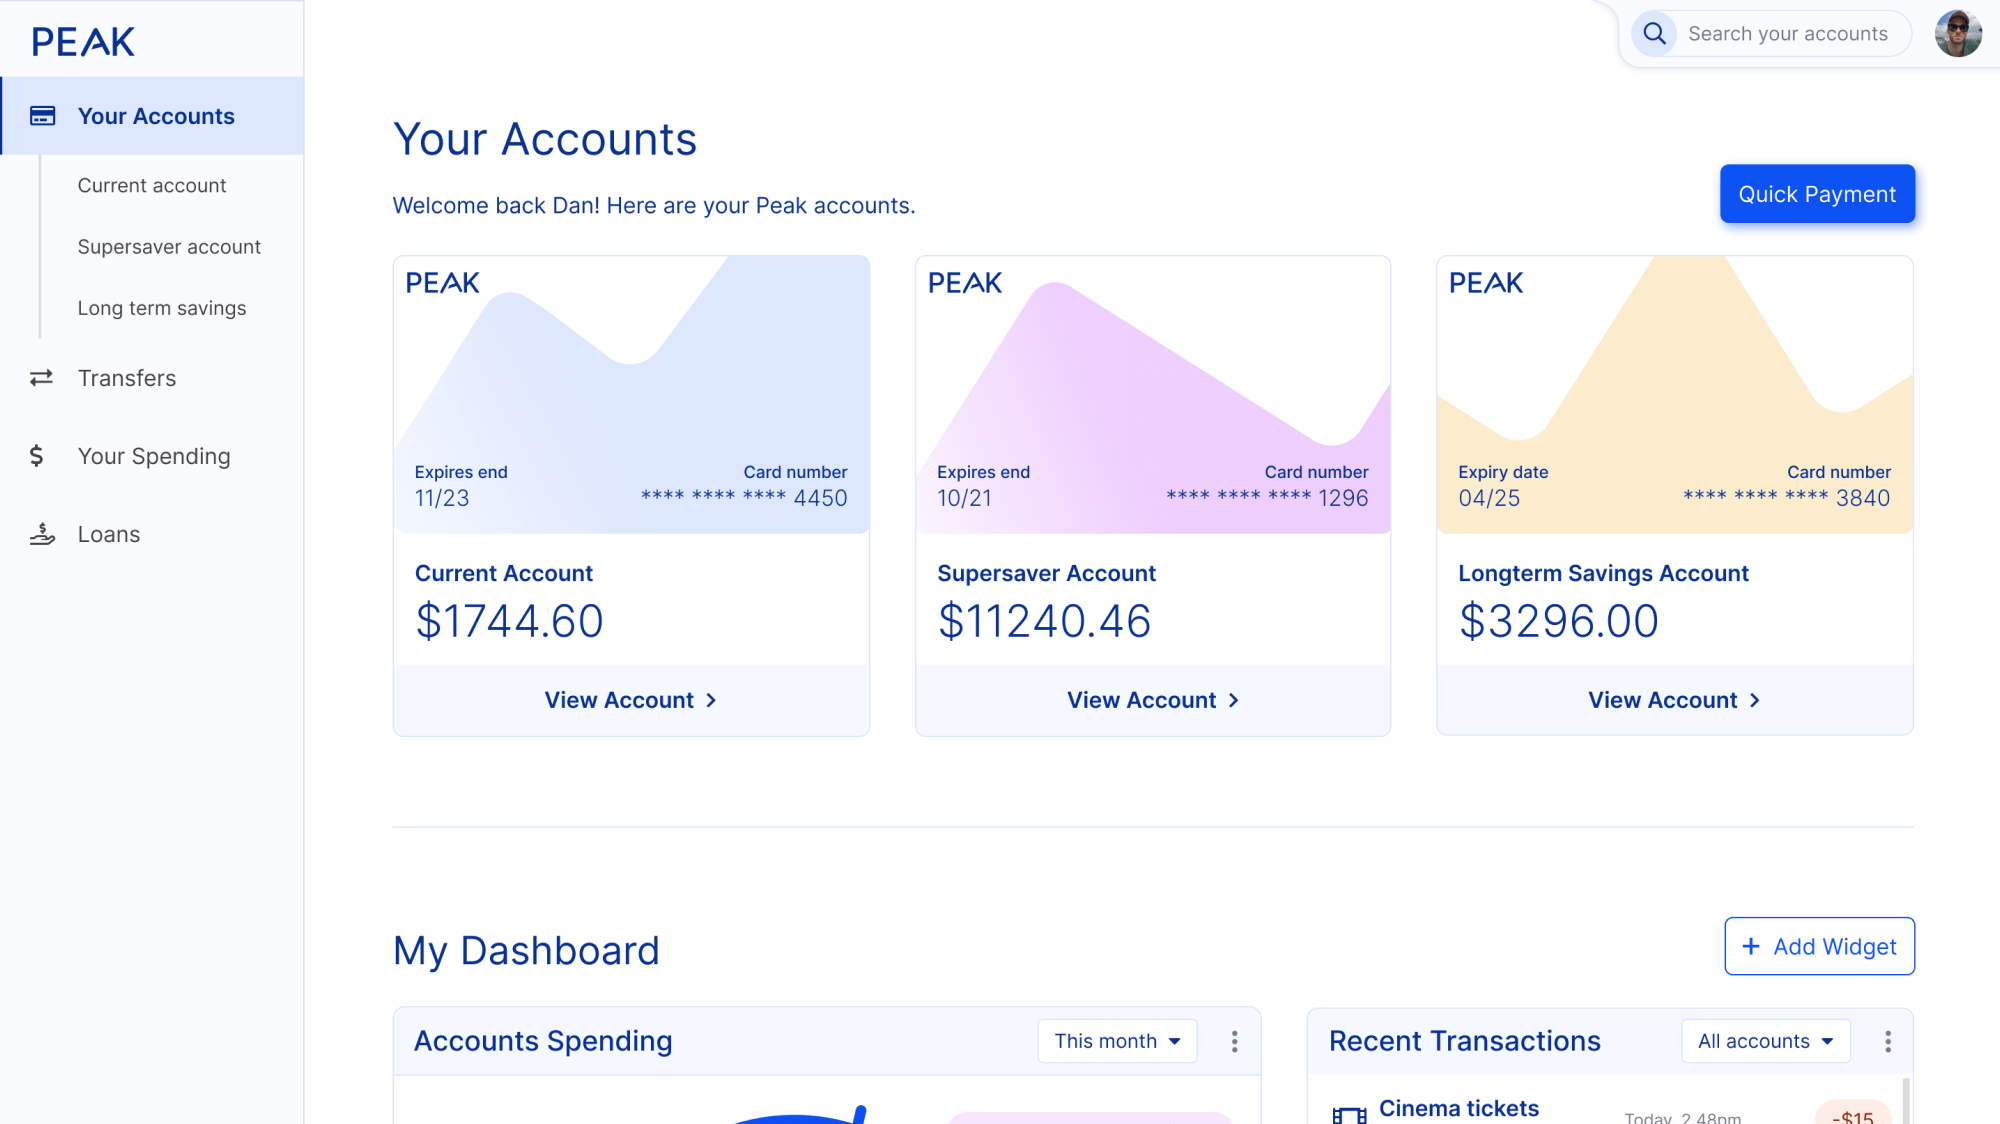Select Supersaver account sidebar item
The width and height of the screenshot is (2000, 1124).
pos(169,247)
